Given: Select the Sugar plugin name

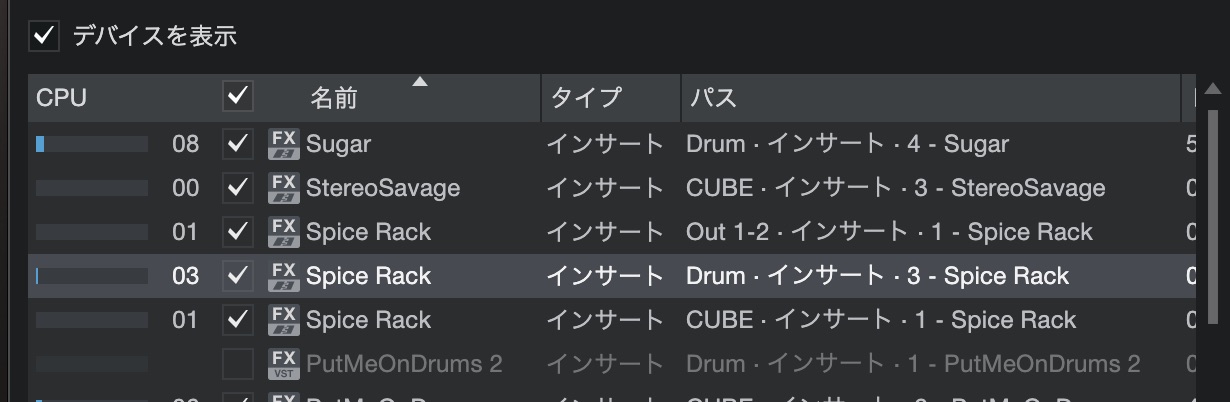Looking at the screenshot, I should tap(338, 144).
